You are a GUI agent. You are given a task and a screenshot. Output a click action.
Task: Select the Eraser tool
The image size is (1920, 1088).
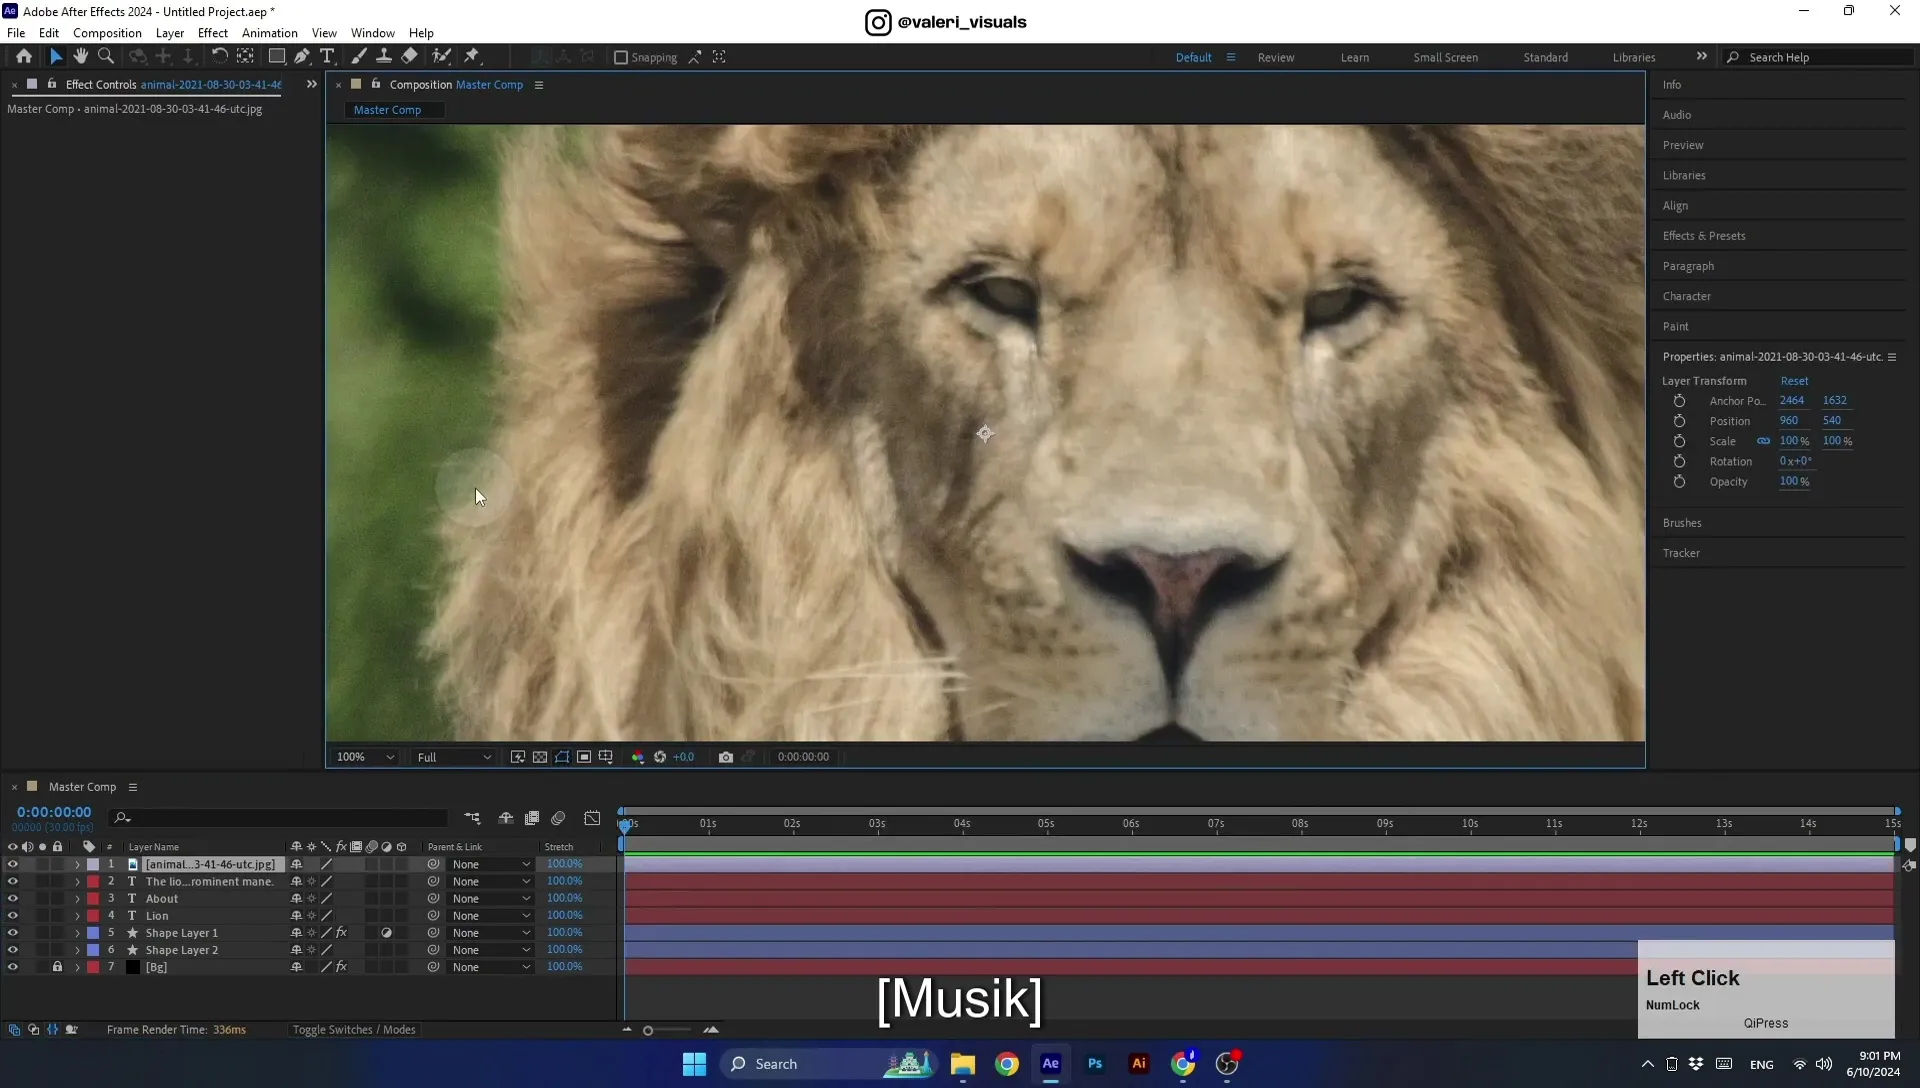coord(409,57)
